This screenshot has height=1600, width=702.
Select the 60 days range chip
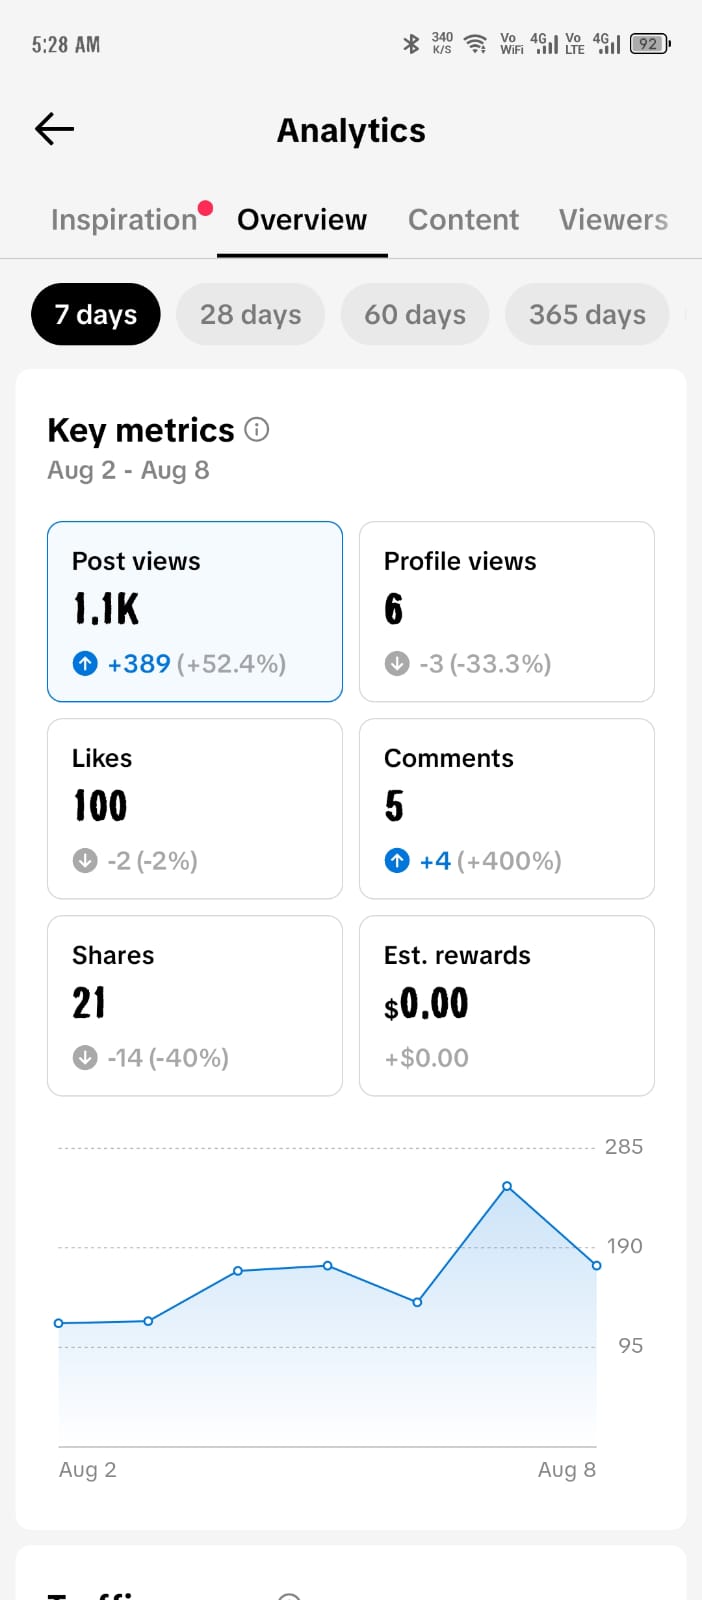point(415,314)
